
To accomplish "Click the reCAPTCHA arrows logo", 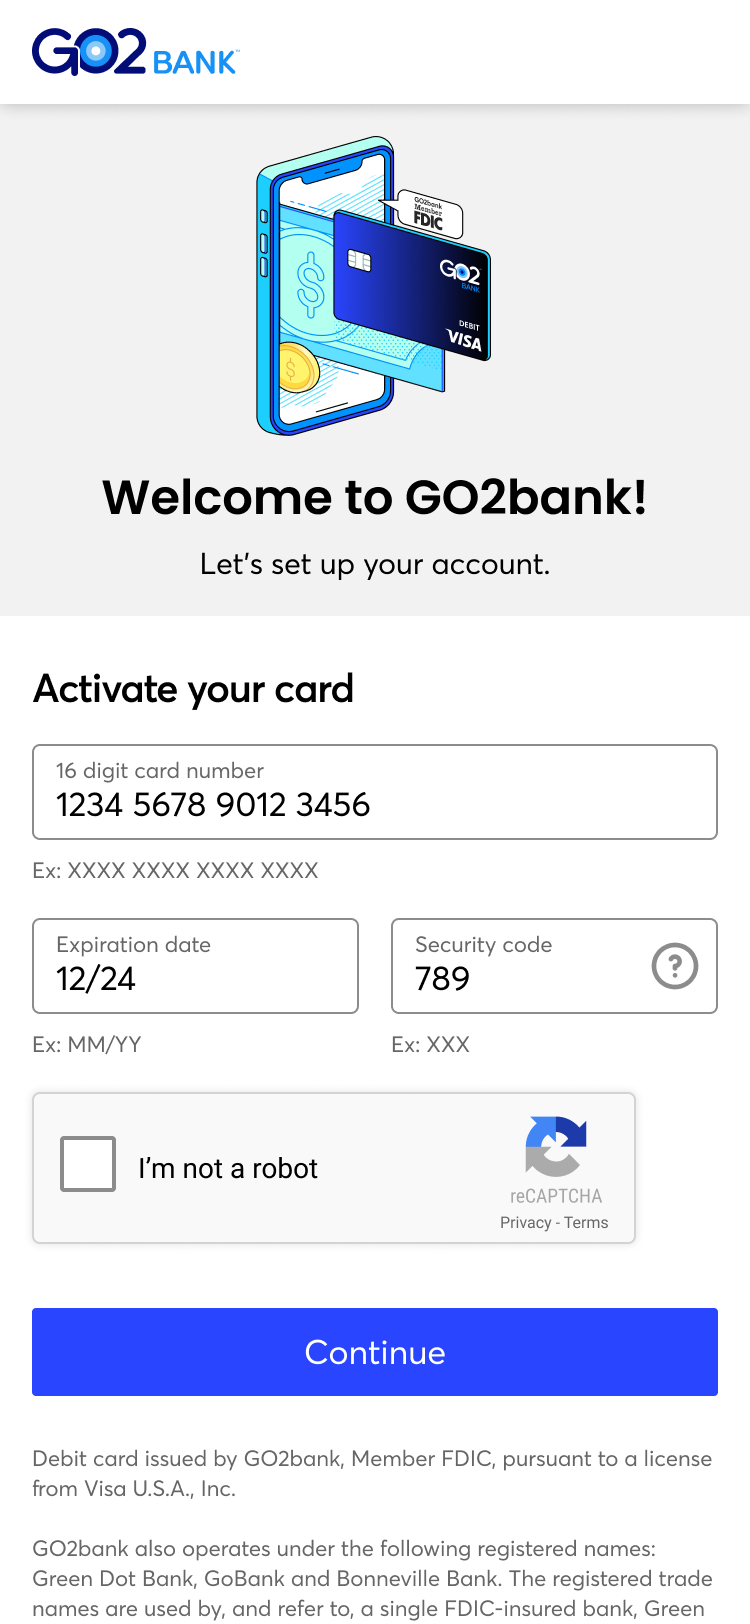I will coord(556,1146).
